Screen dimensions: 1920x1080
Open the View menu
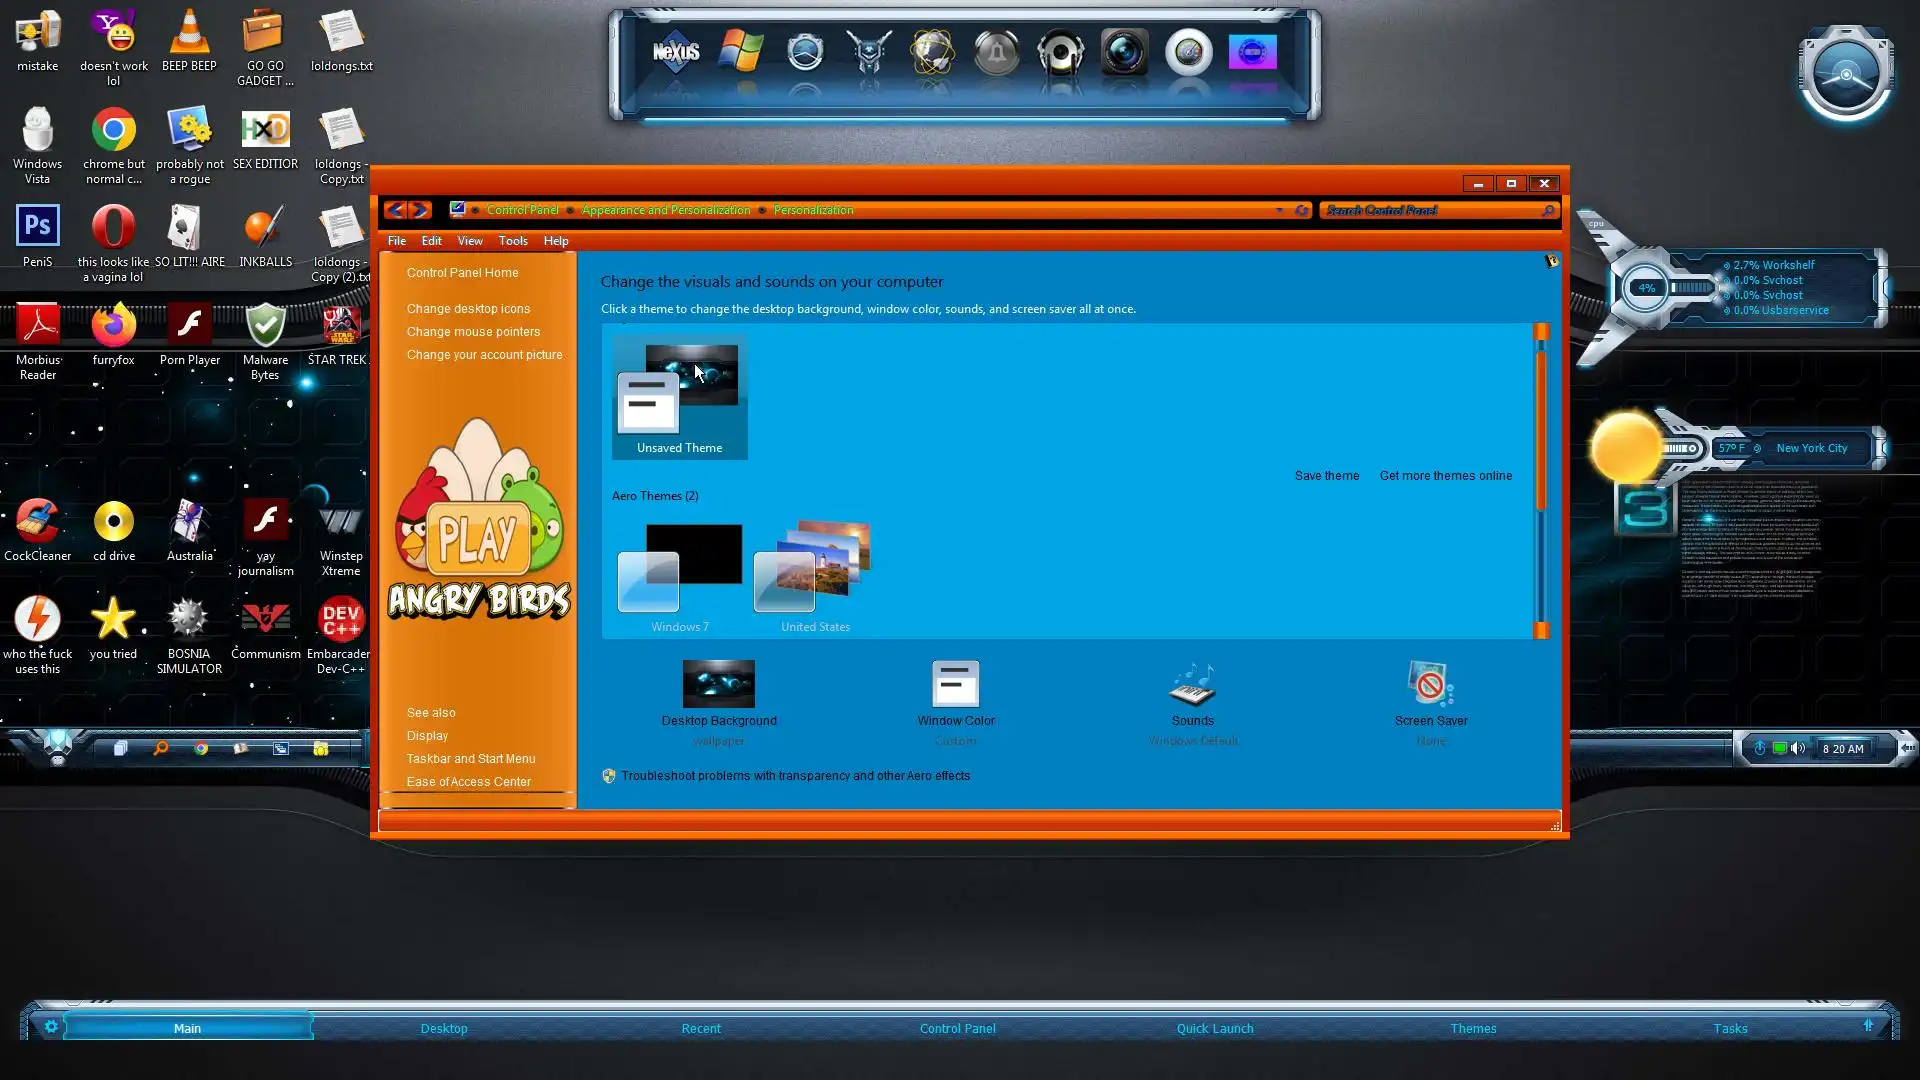tap(470, 241)
